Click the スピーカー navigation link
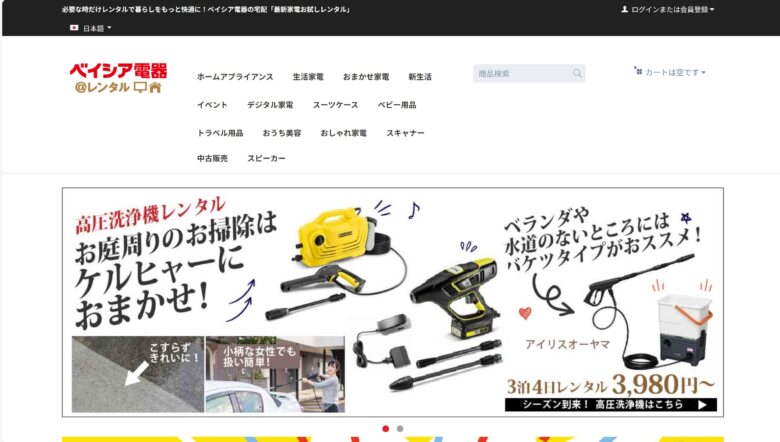The height and width of the screenshot is (442, 780). coord(267,159)
